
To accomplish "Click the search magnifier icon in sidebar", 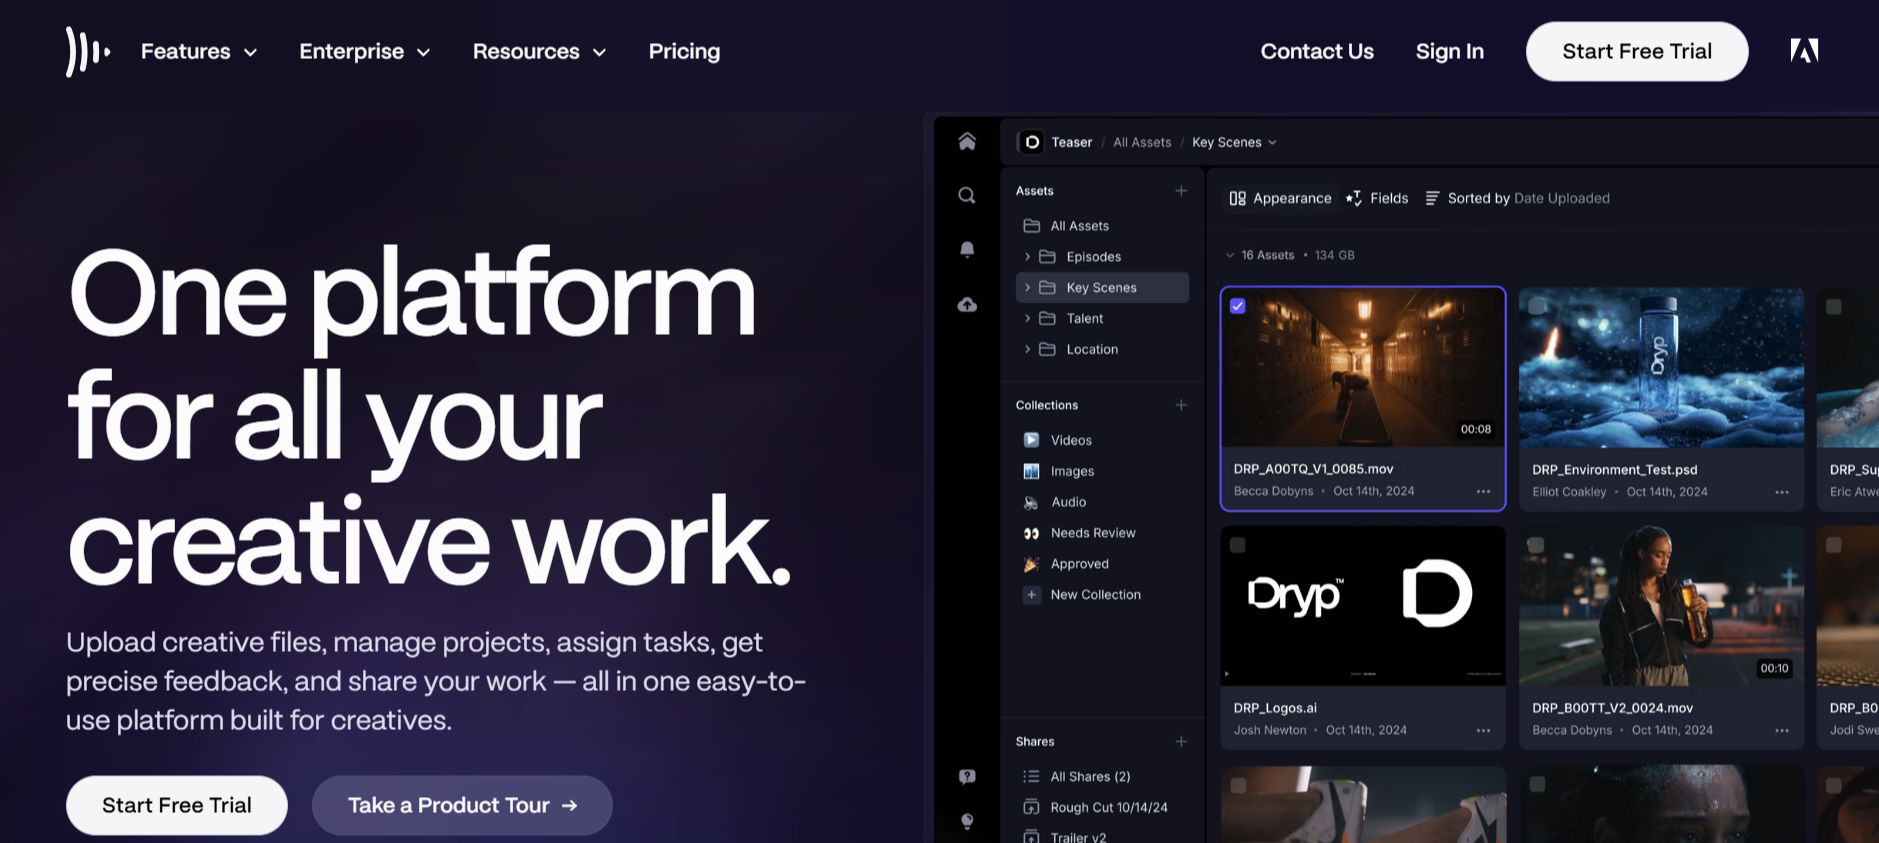I will pyautogui.click(x=967, y=195).
